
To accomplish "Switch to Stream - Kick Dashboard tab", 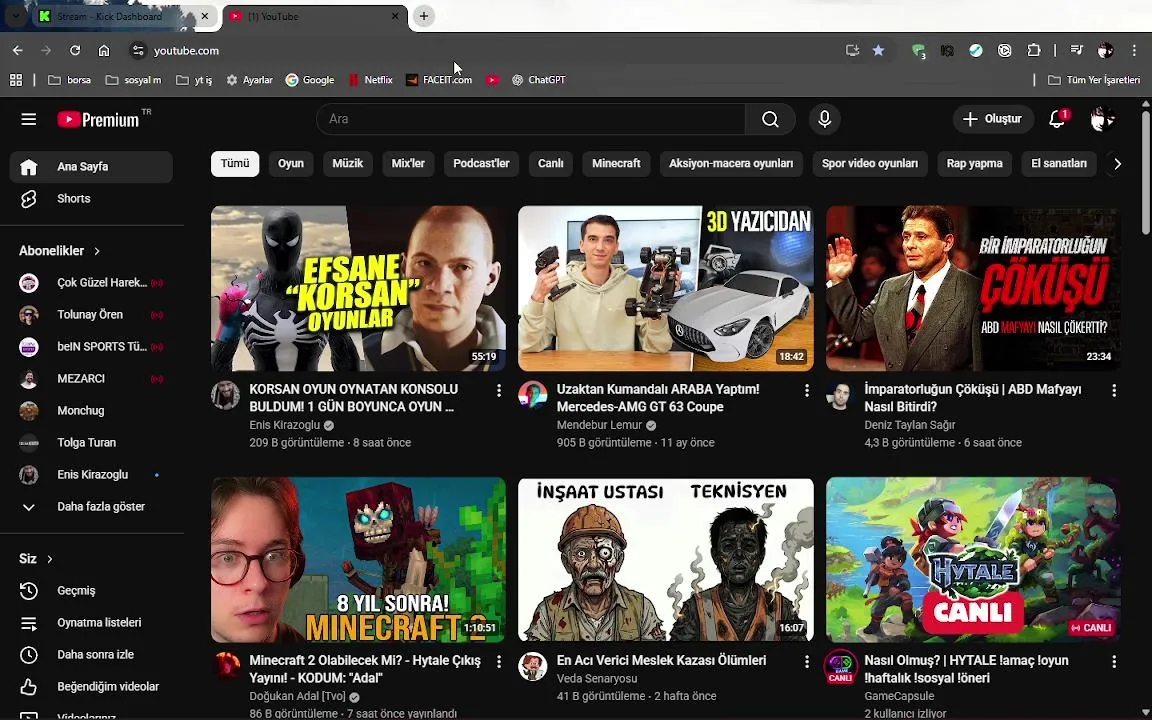I will (121, 16).
